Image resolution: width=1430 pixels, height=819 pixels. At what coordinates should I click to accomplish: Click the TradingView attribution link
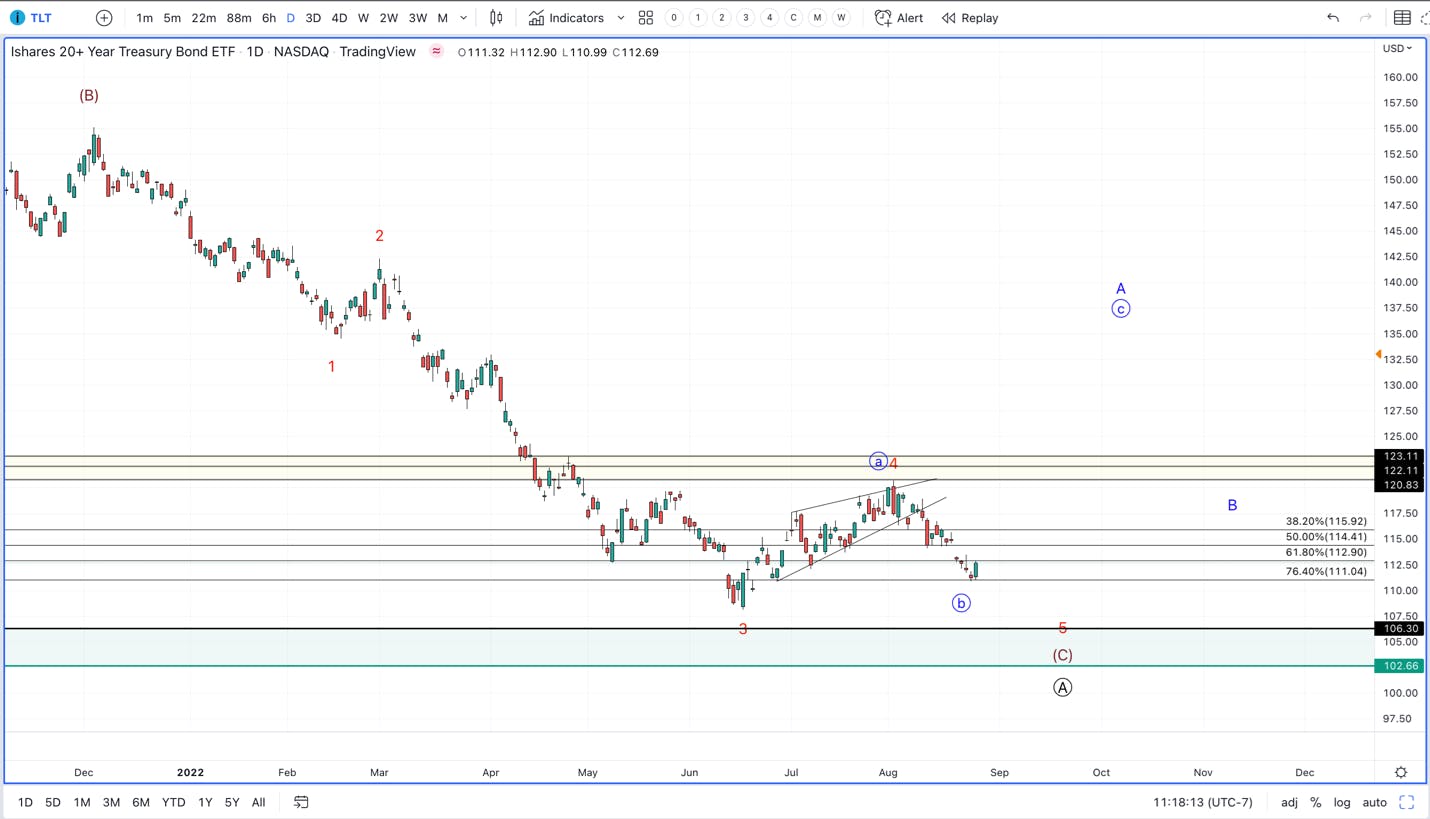377,51
